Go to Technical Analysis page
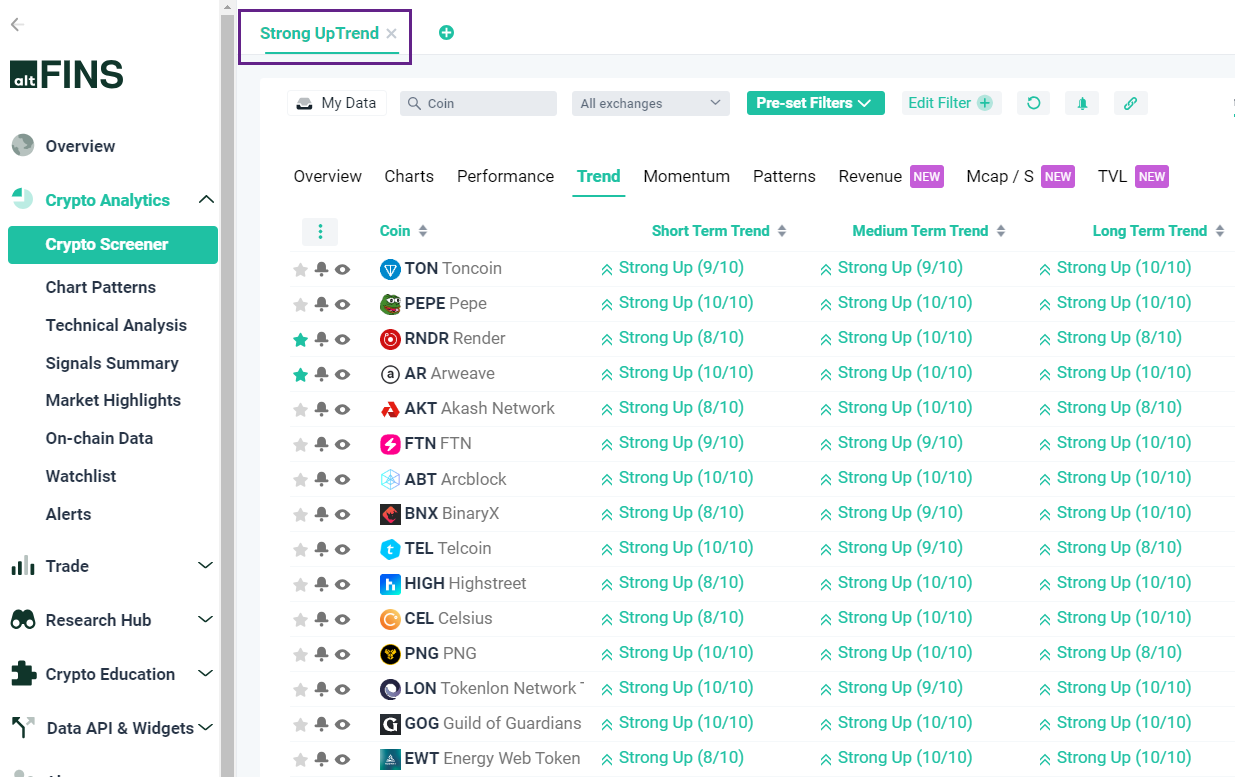The height and width of the screenshot is (777, 1235). coord(116,325)
